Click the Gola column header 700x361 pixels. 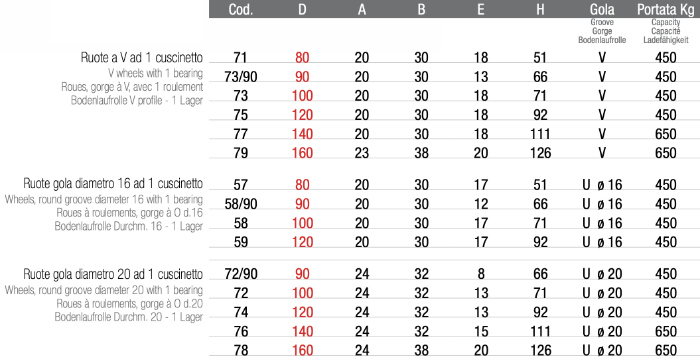pyautogui.click(x=602, y=9)
